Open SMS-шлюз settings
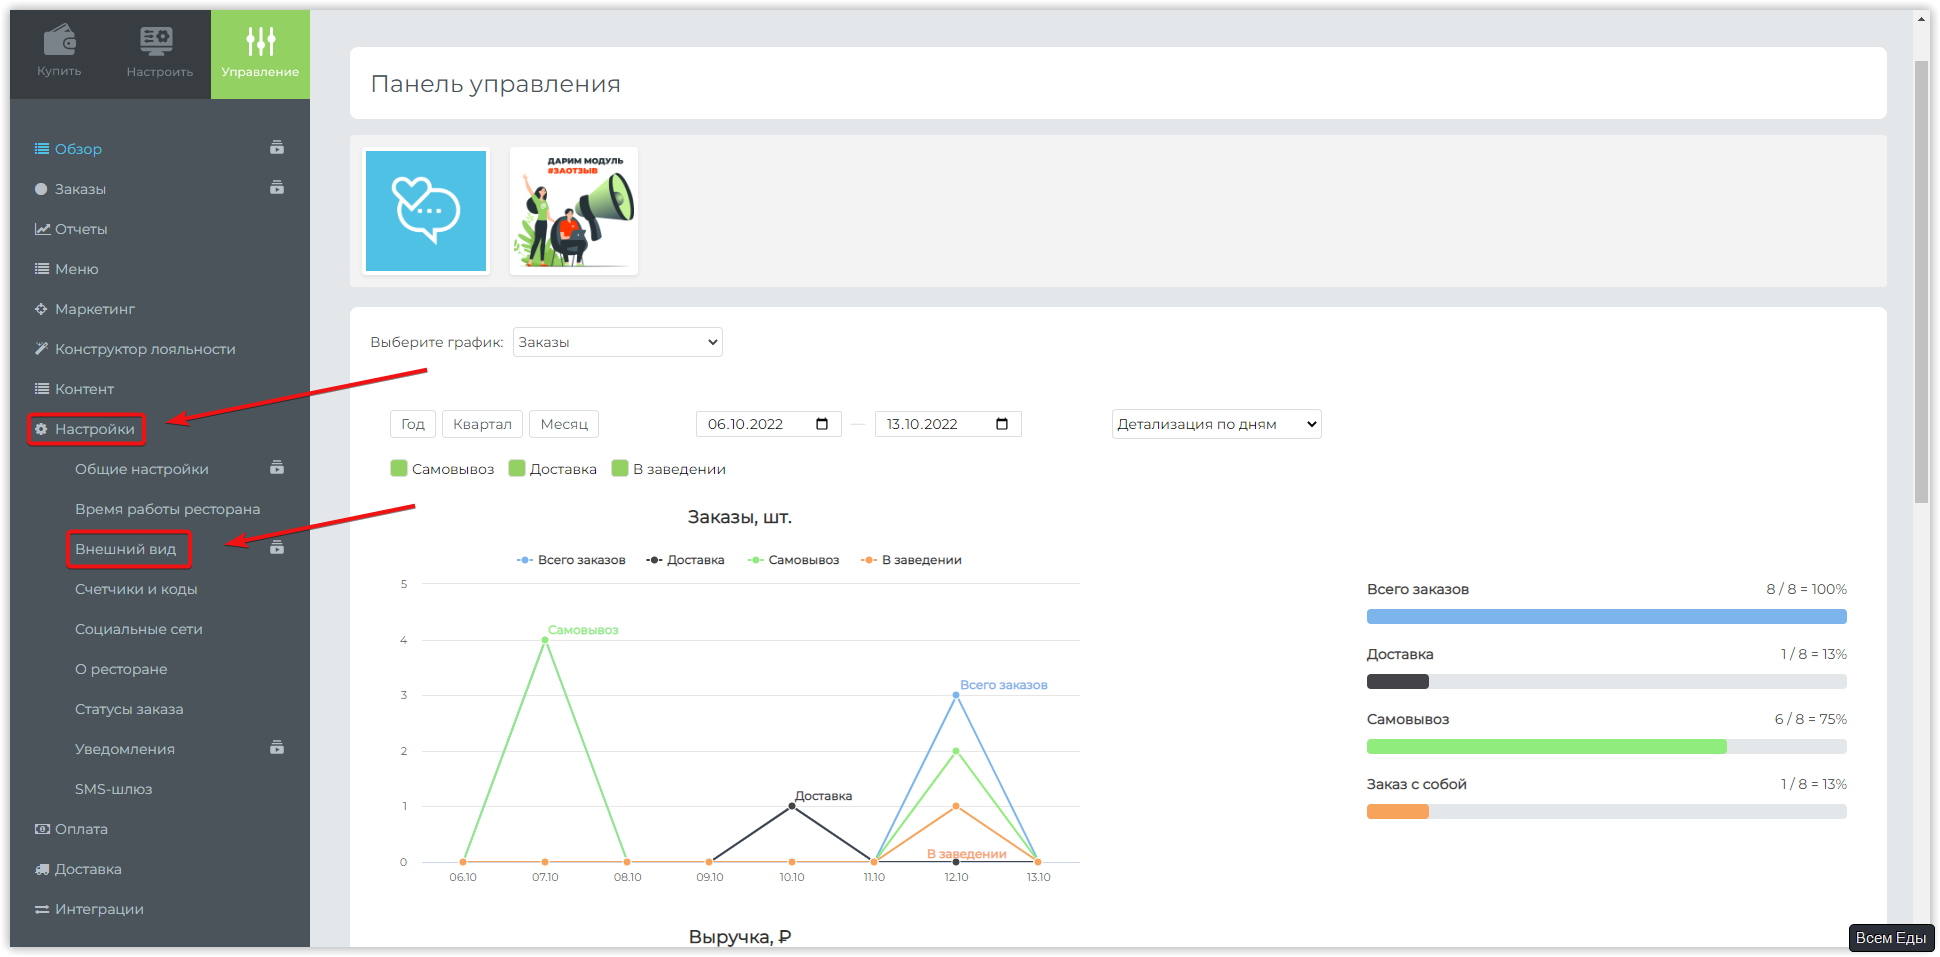The image size is (1940, 957). [113, 789]
